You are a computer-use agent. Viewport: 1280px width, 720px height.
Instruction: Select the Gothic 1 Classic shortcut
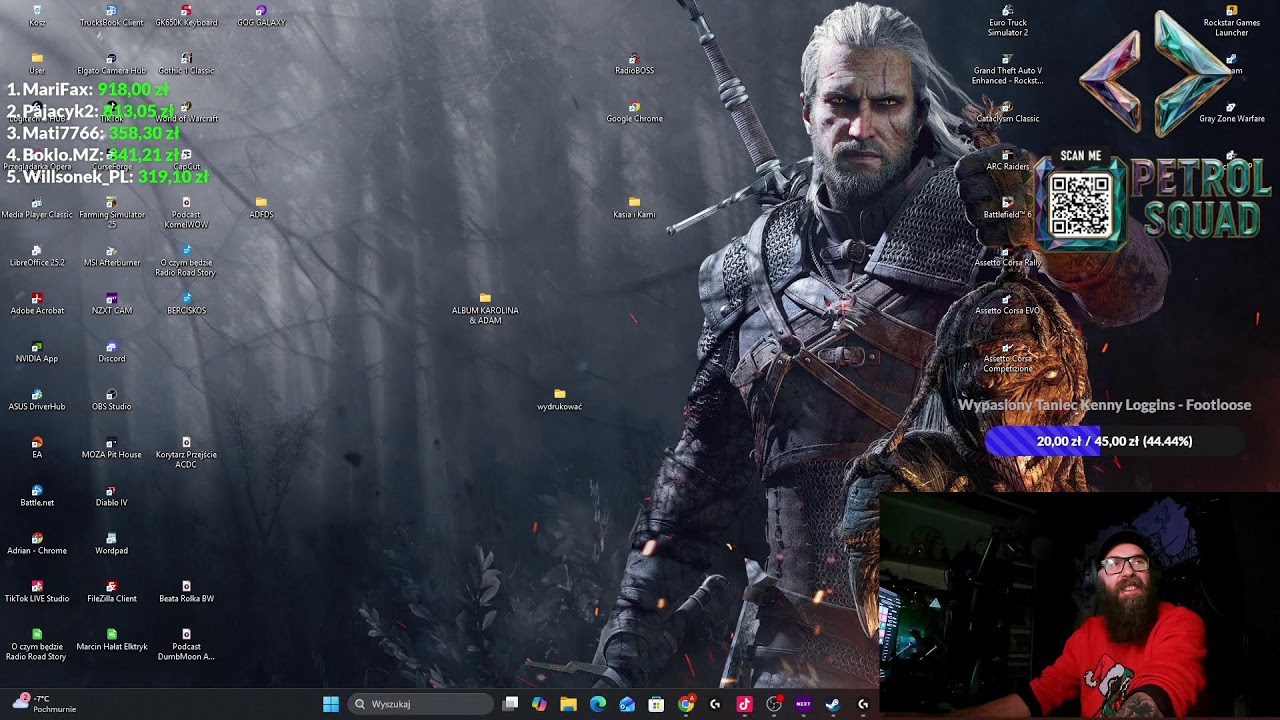tap(186, 63)
